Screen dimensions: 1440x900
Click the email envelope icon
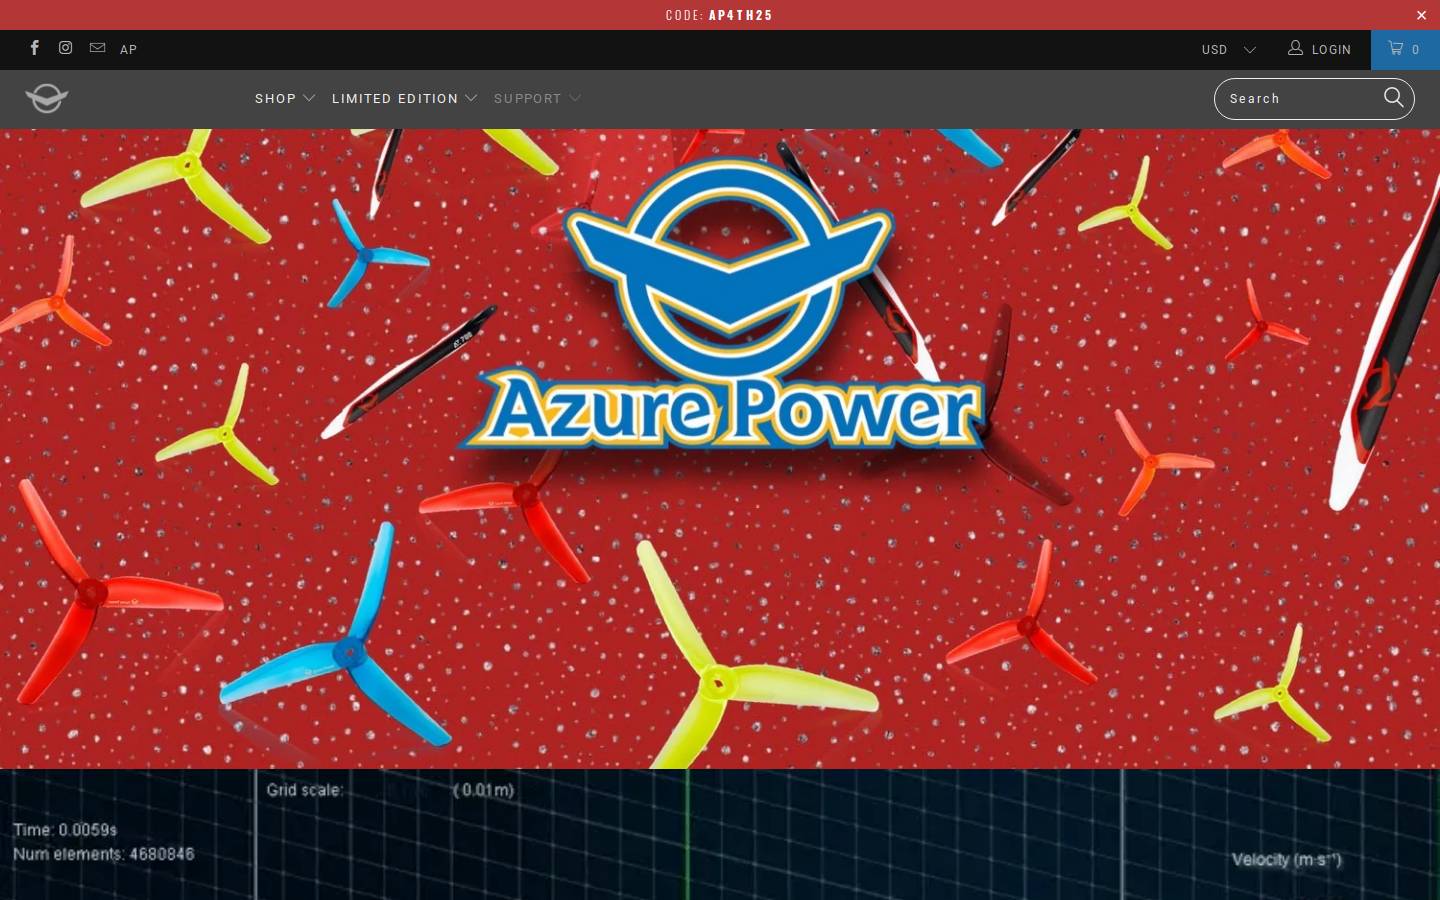coord(97,48)
